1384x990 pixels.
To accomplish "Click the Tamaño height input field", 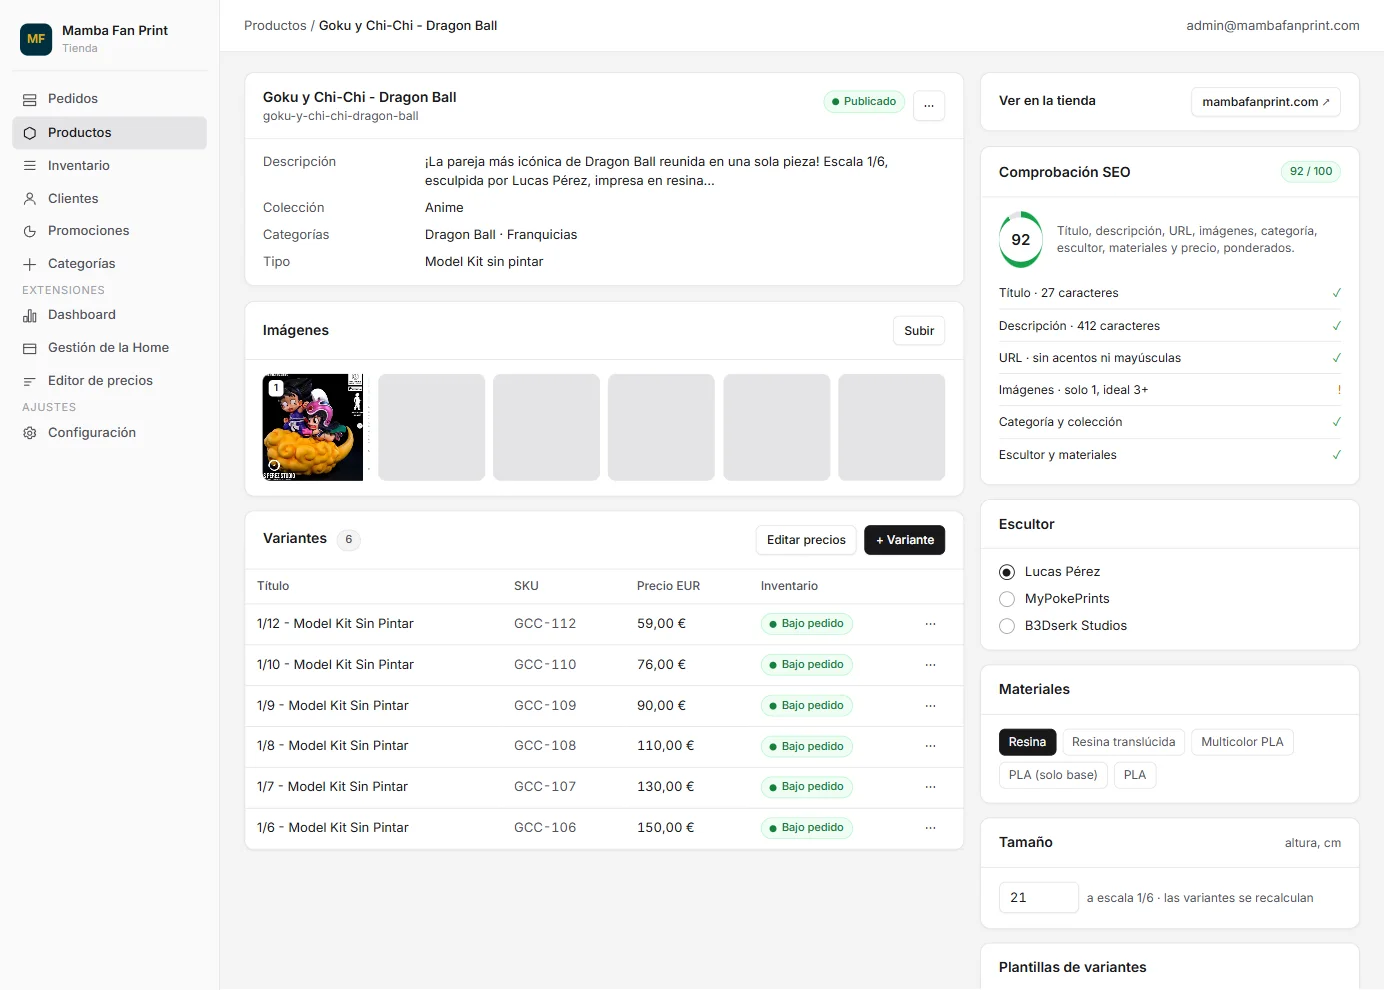I will coord(1039,898).
